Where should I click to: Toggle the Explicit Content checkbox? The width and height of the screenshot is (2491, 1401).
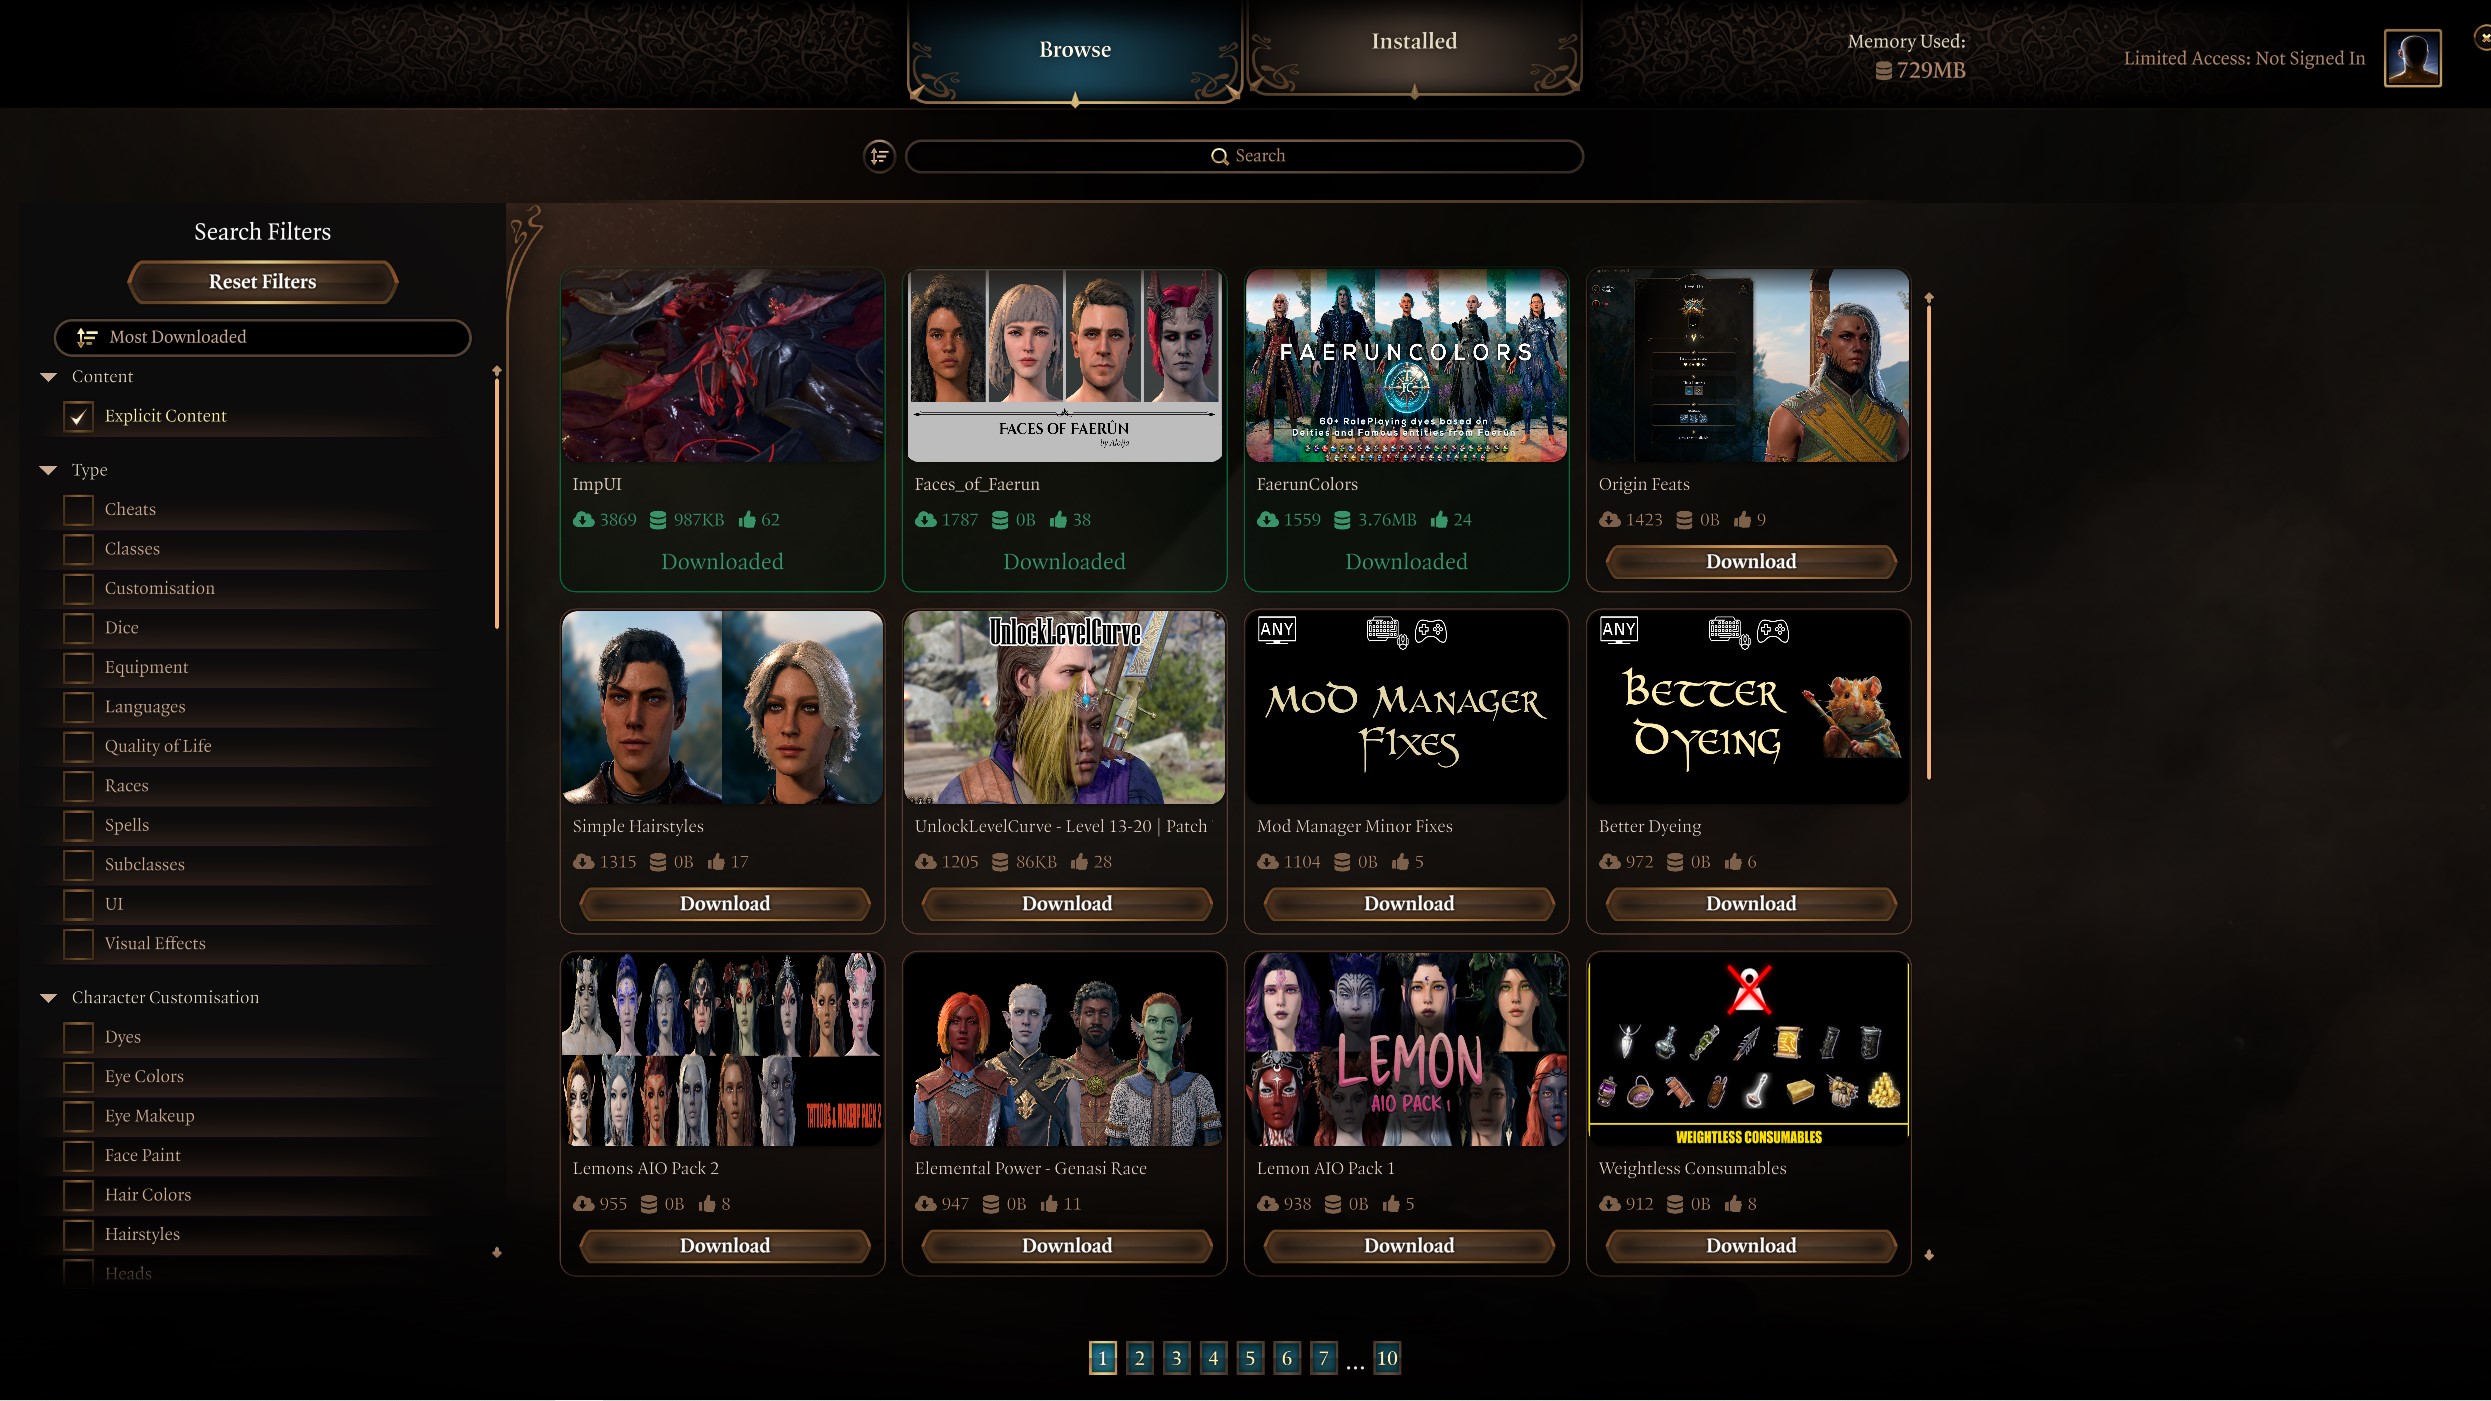[x=80, y=414]
